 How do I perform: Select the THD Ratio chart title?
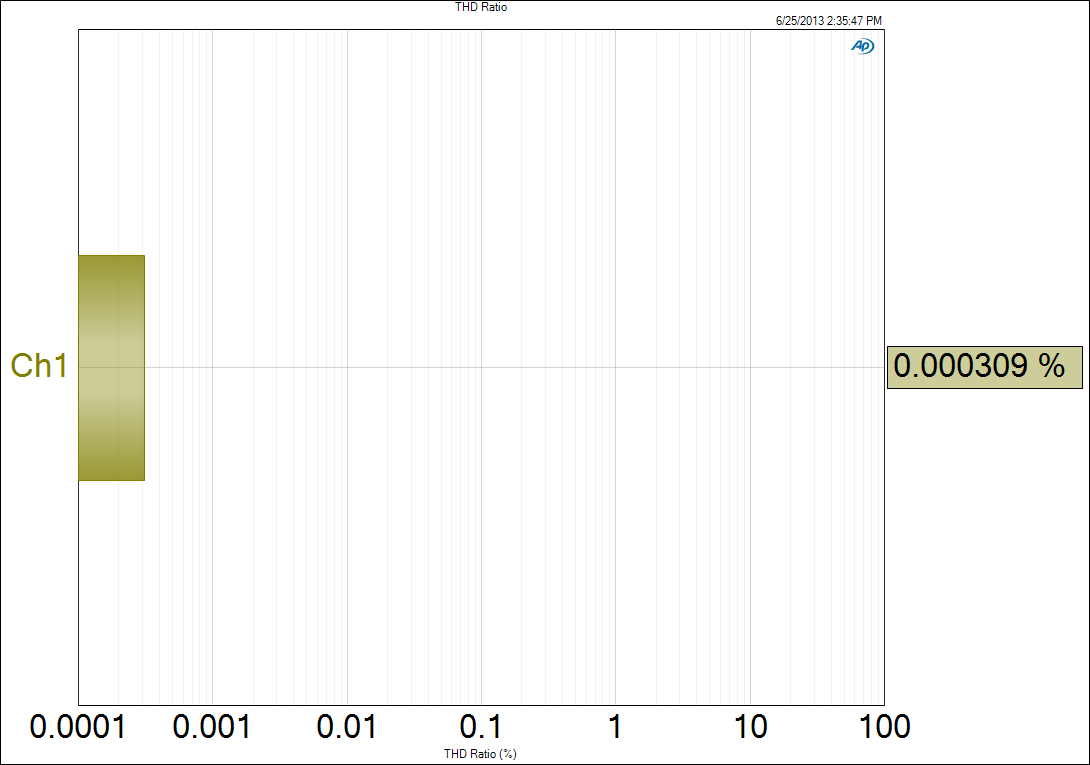pyautogui.click(x=481, y=7)
